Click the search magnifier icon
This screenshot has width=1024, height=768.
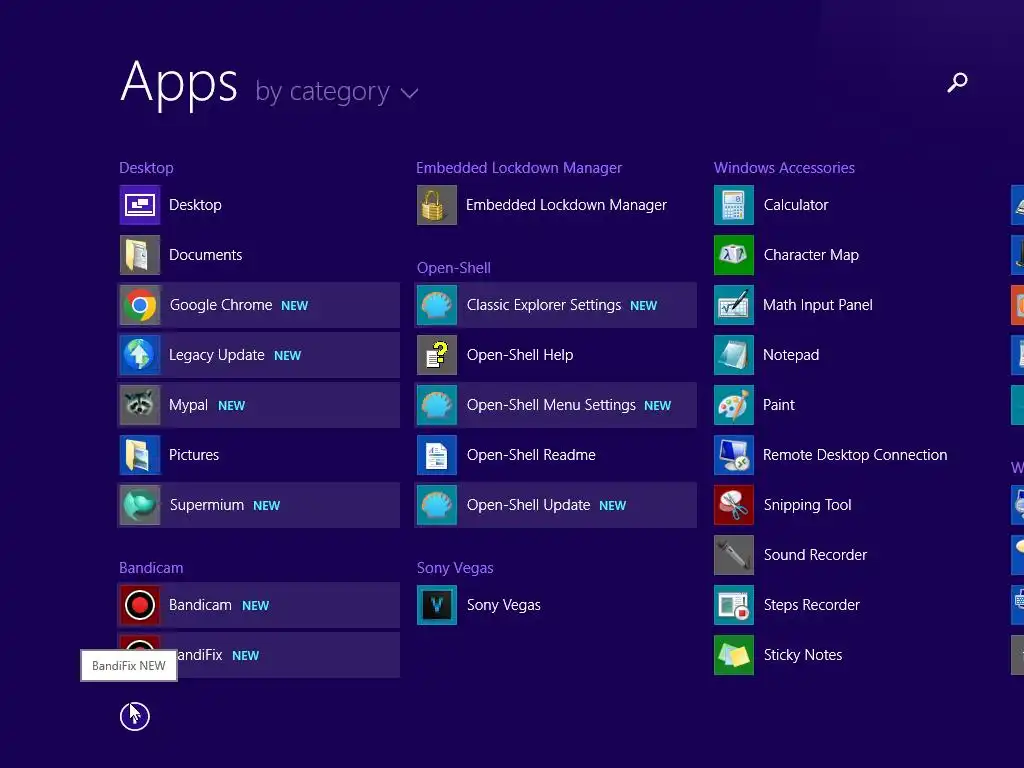(x=957, y=83)
